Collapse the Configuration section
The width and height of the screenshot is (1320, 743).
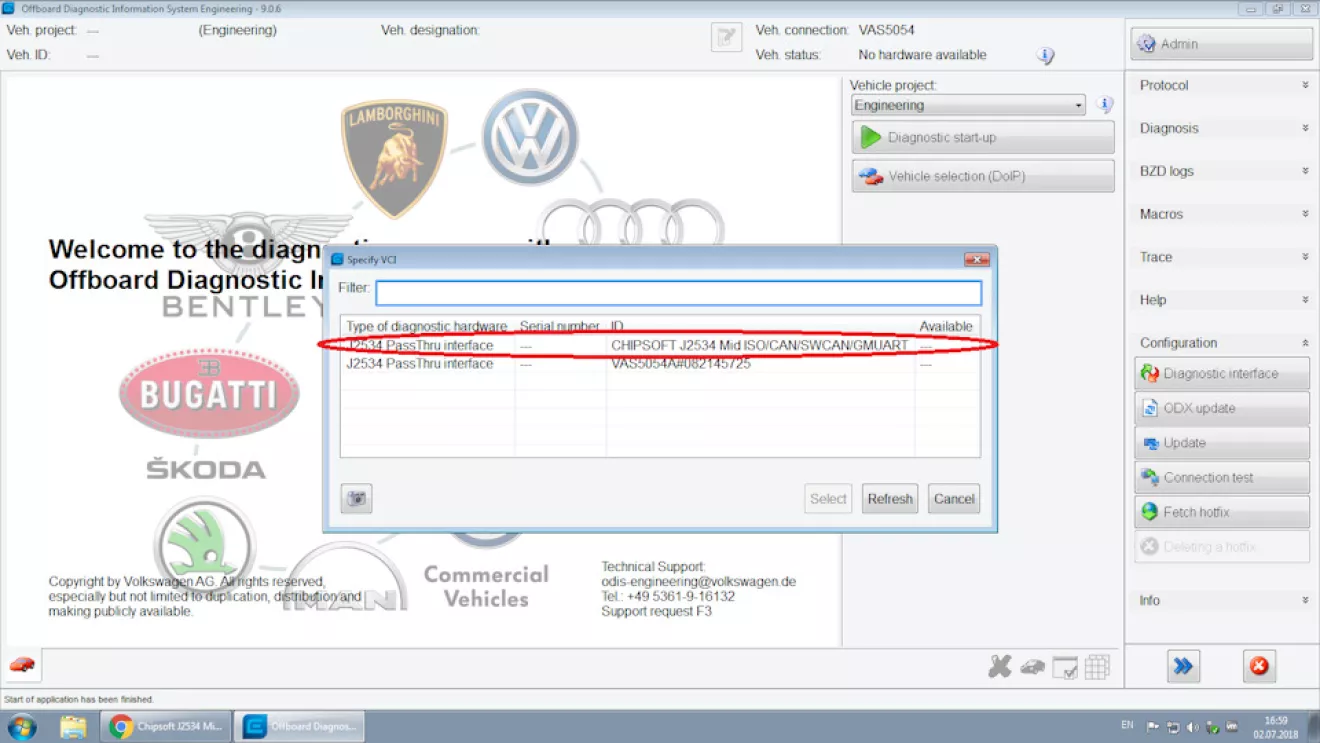coord(1224,343)
